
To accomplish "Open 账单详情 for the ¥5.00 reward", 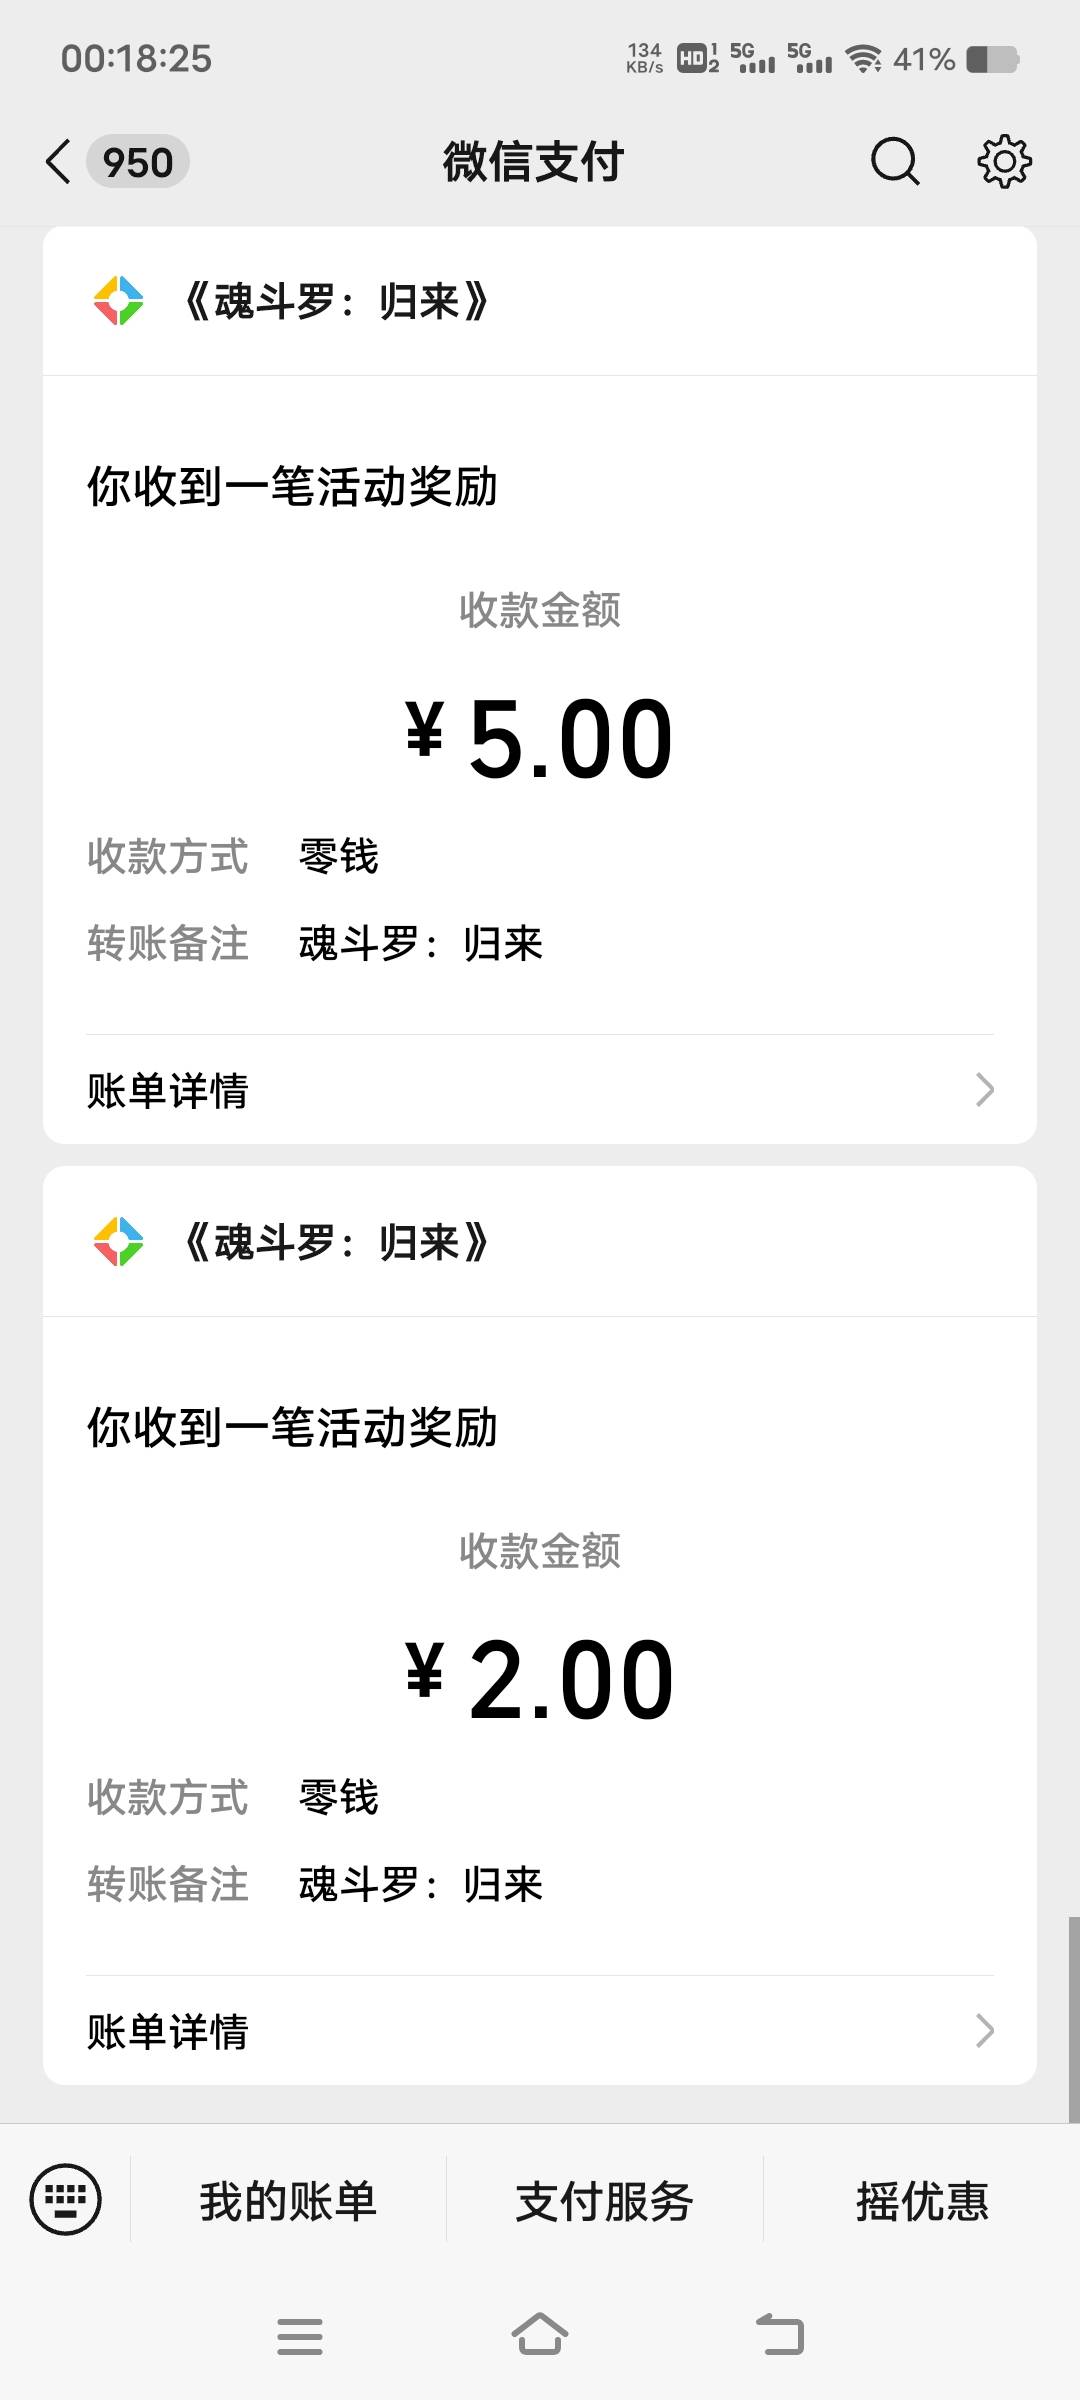I will [168, 1090].
